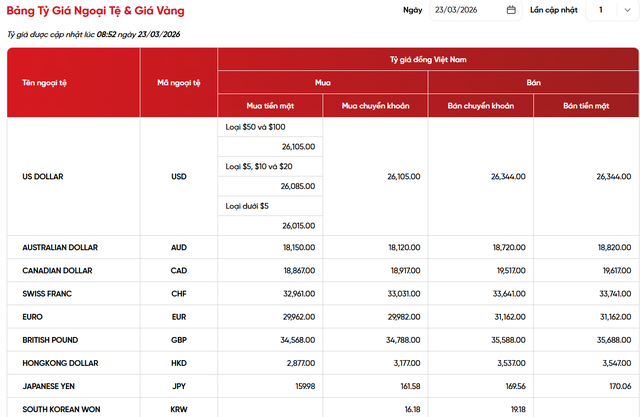Click the Mã ngoại tệ column header
Image resolution: width=640 pixels, height=417 pixels.
coord(179,83)
